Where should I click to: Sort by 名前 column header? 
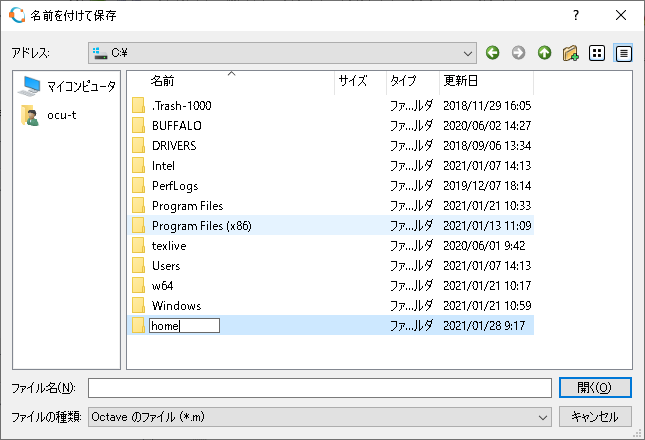click(x=162, y=80)
